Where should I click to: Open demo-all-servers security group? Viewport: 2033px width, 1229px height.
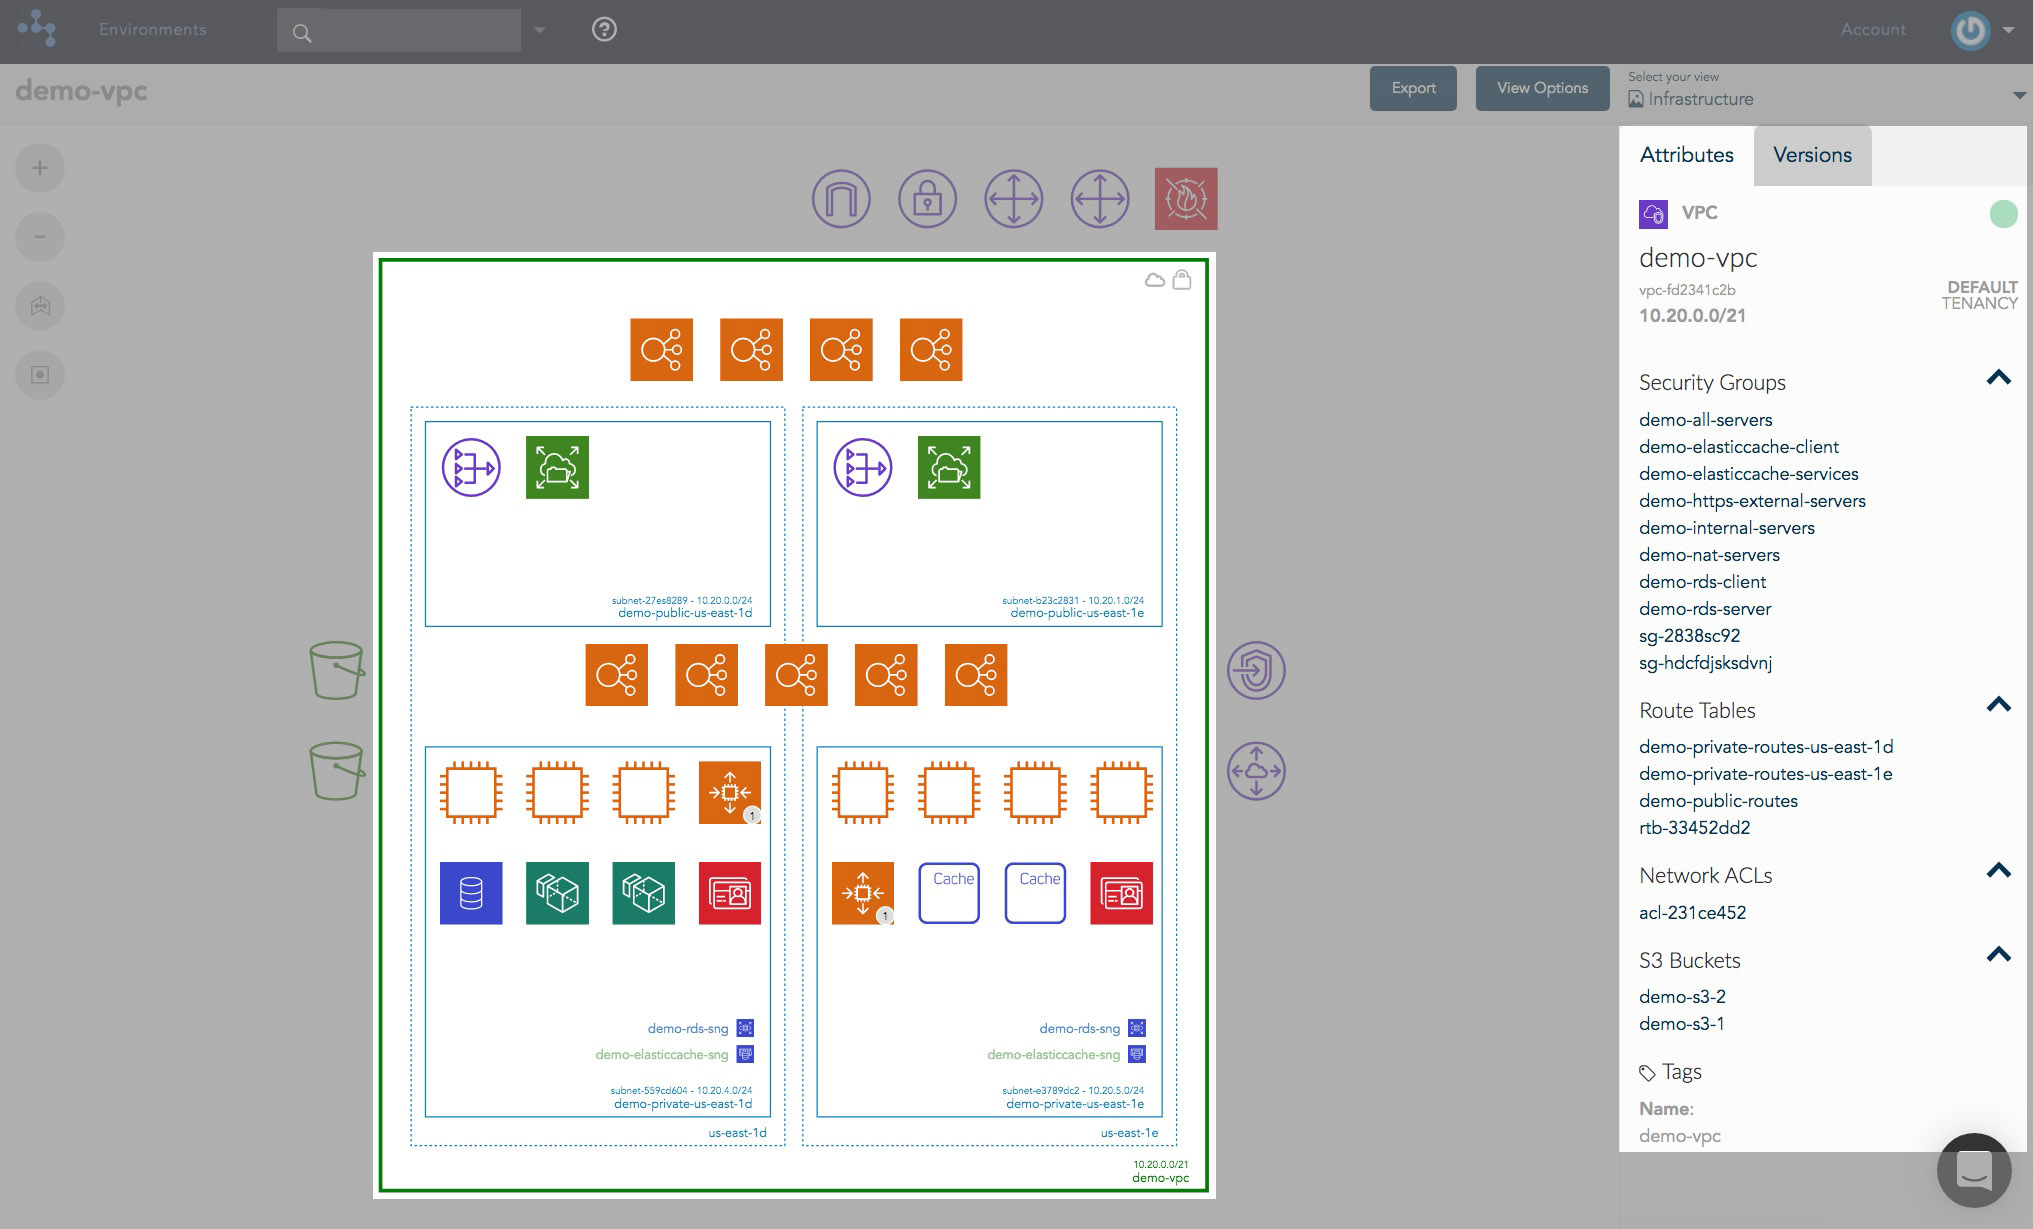pos(1706,420)
